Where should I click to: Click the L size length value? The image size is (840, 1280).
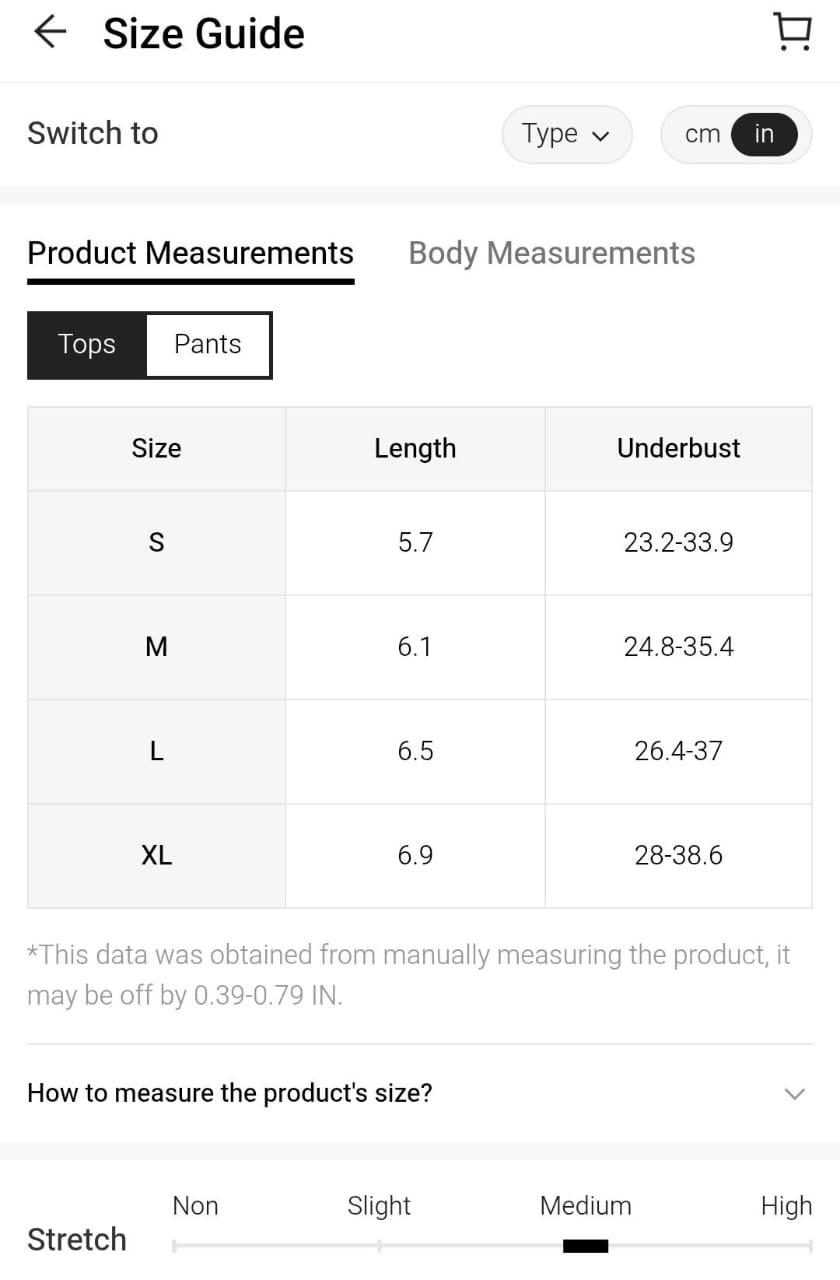pos(415,751)
